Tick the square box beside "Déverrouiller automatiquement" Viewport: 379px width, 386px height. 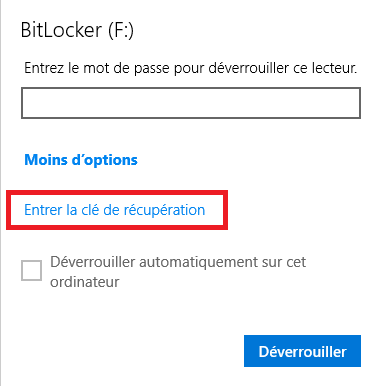coord(32,270)
